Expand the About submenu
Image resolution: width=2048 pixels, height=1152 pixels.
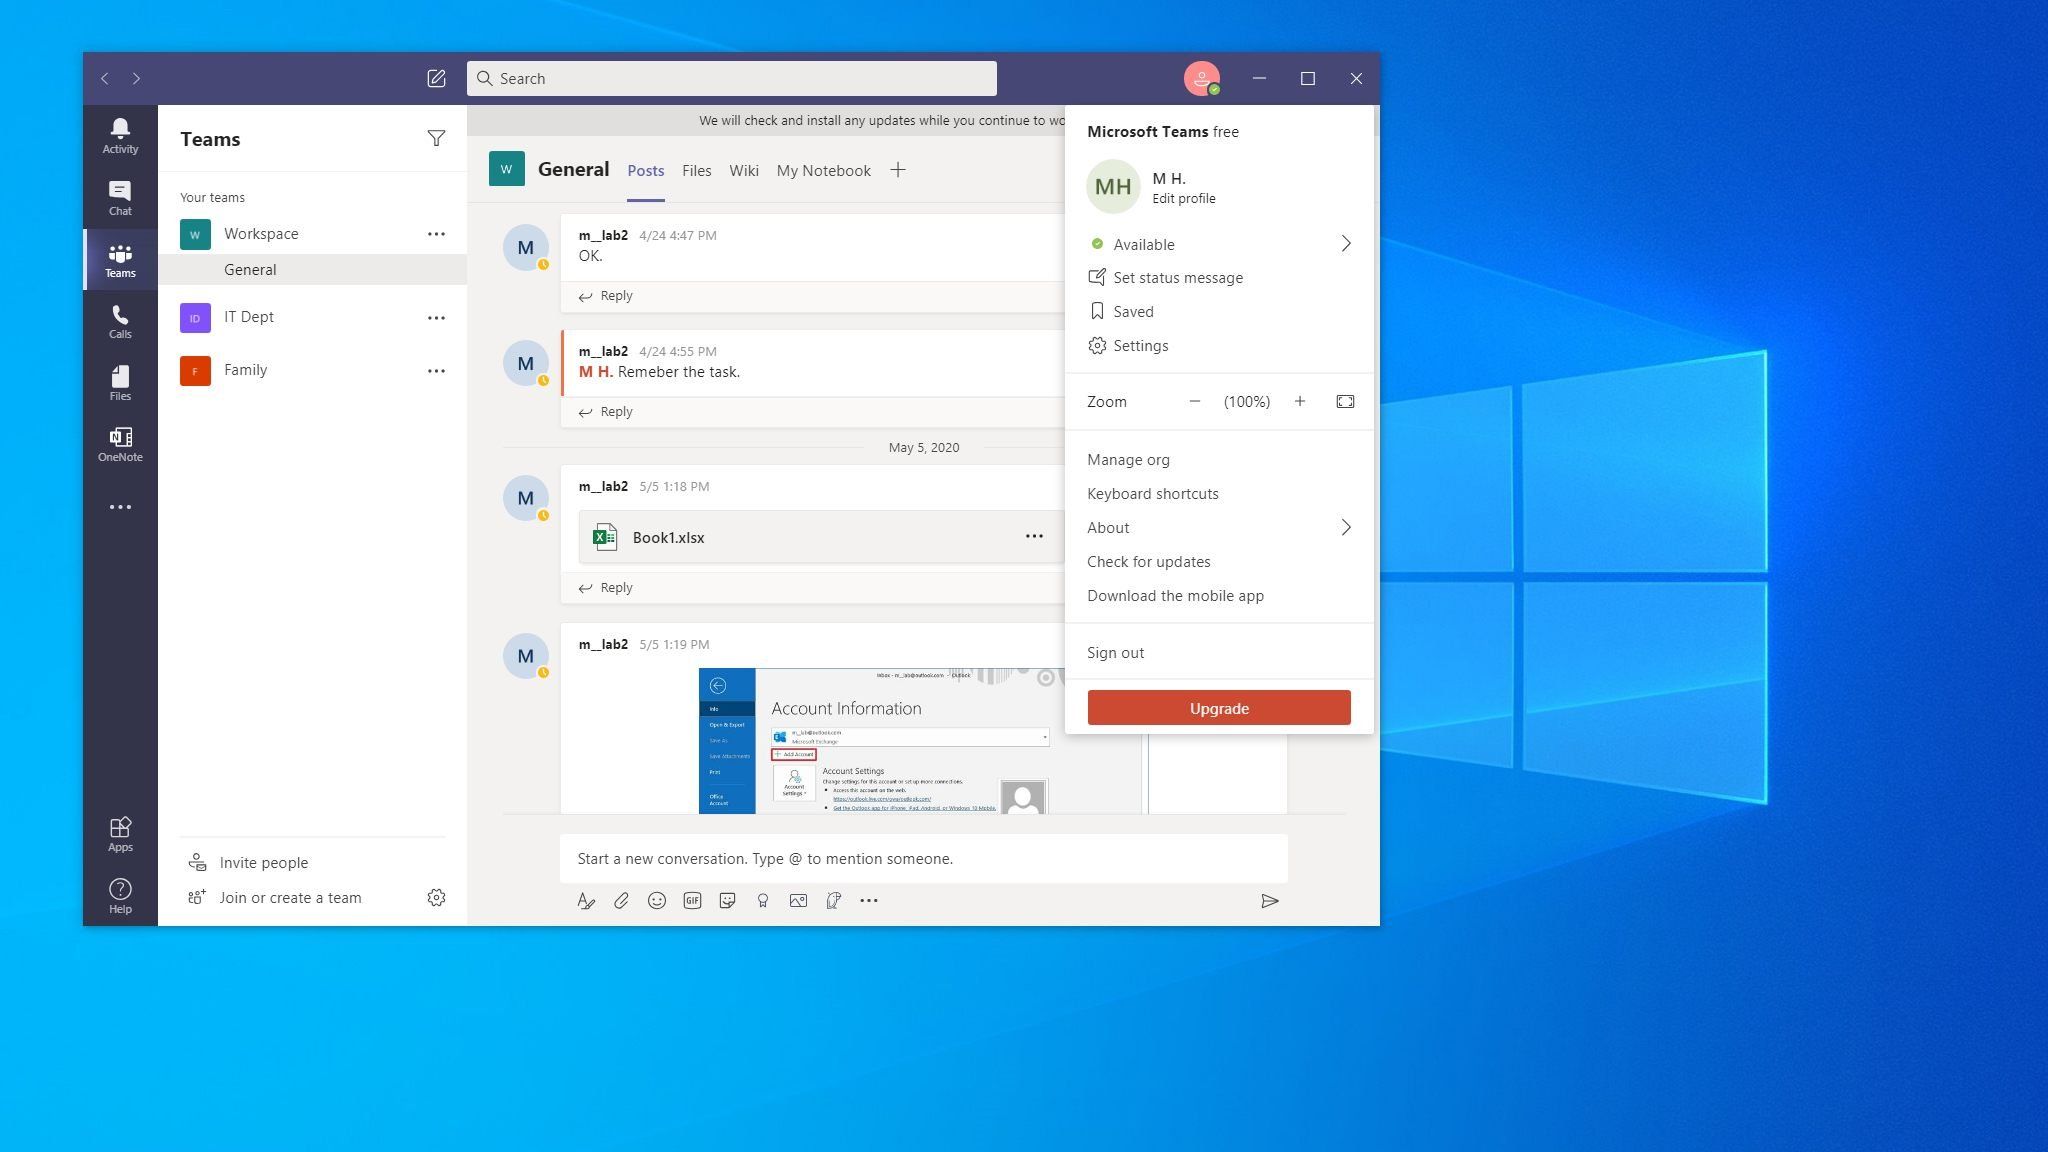tap(1345, 527)
